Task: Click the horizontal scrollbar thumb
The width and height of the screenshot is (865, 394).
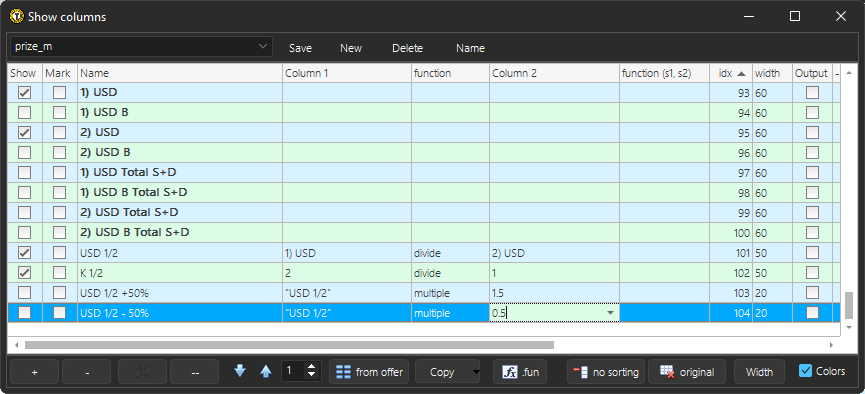Action: [289, 345]
